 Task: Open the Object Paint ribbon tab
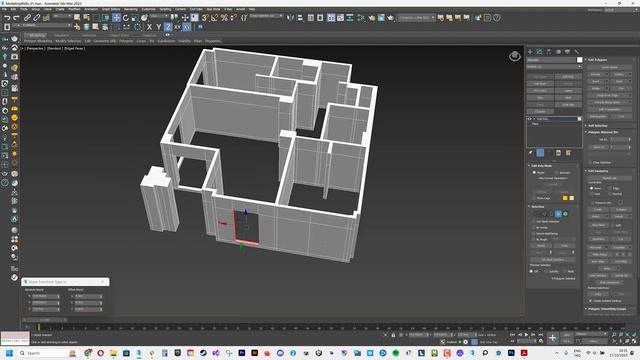tap(120, 36)
